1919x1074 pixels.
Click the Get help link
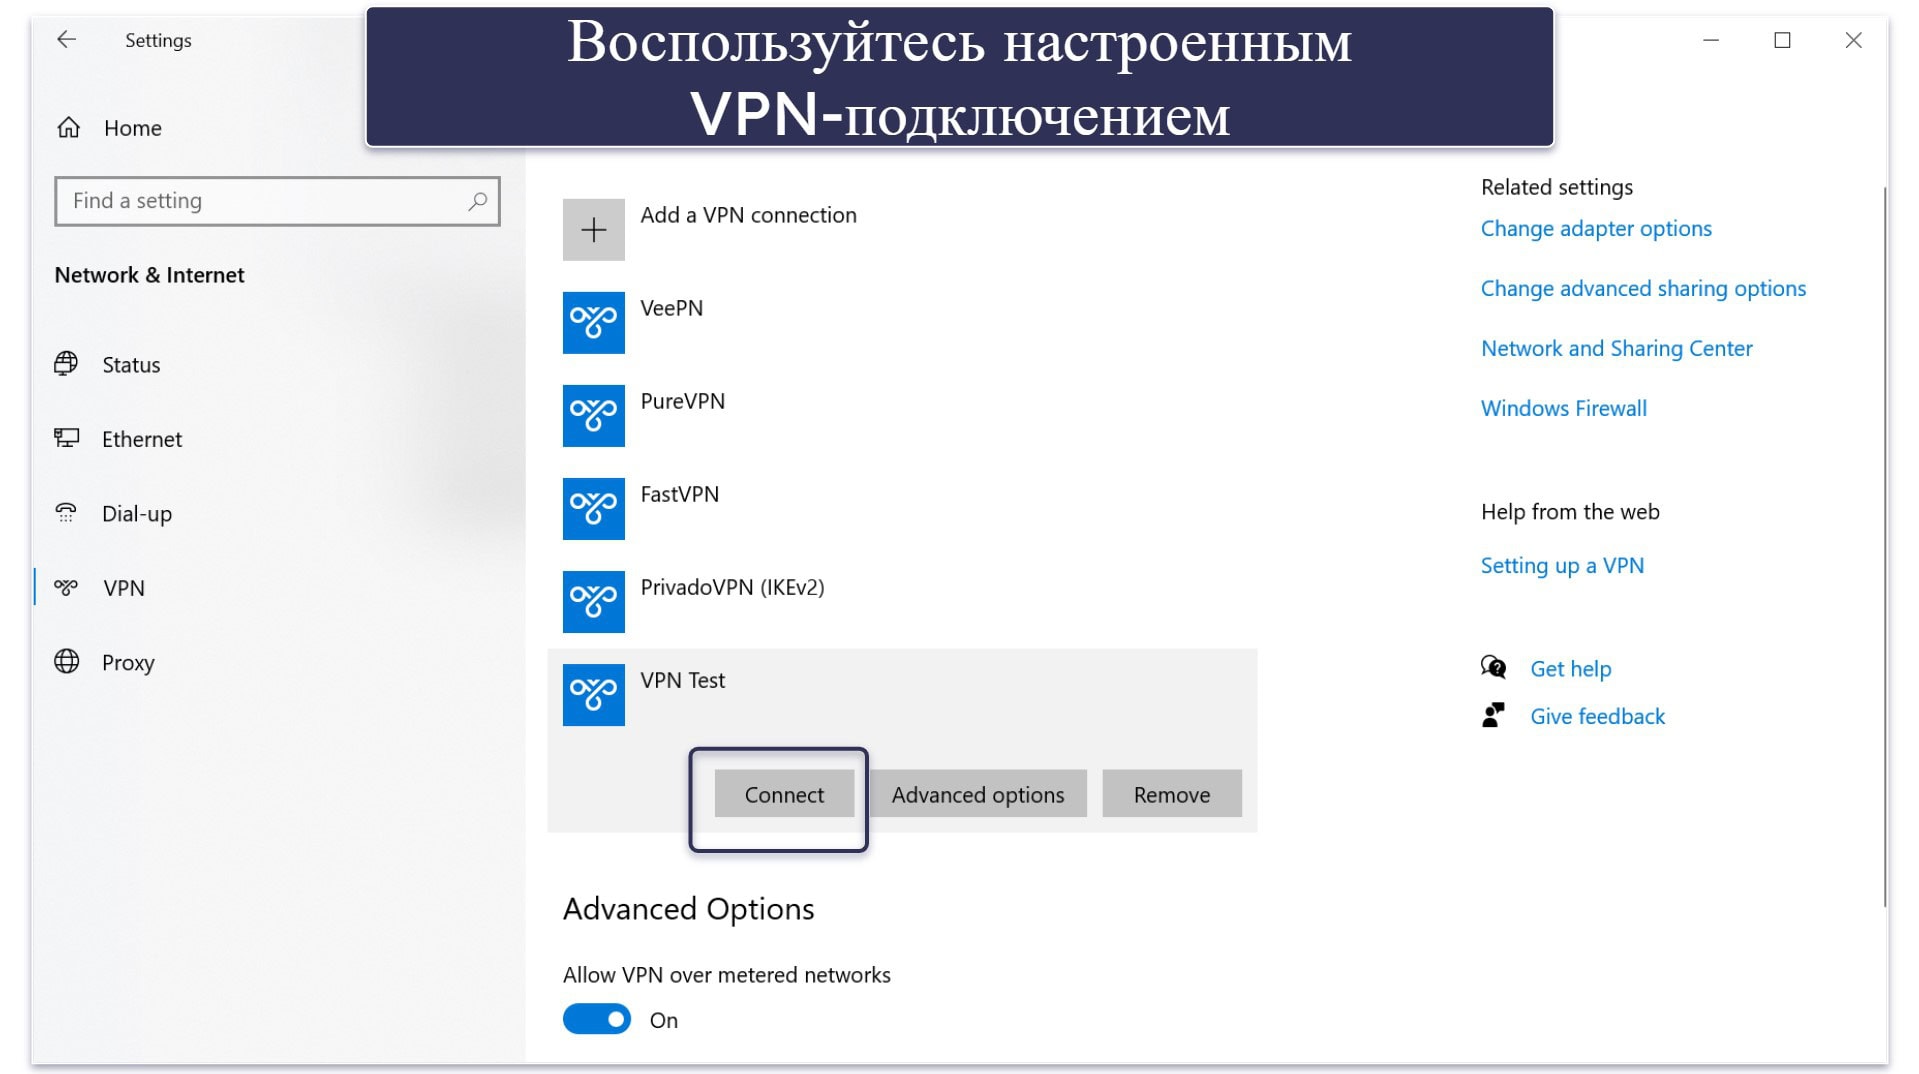tap(1570, 669)
